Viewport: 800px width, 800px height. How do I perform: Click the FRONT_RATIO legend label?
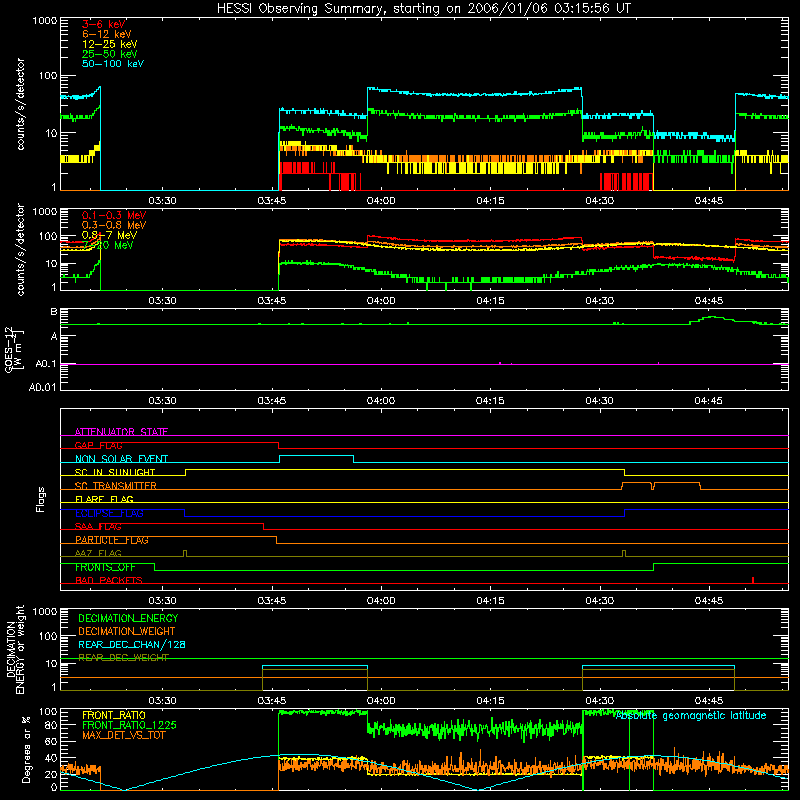(114, 715)
